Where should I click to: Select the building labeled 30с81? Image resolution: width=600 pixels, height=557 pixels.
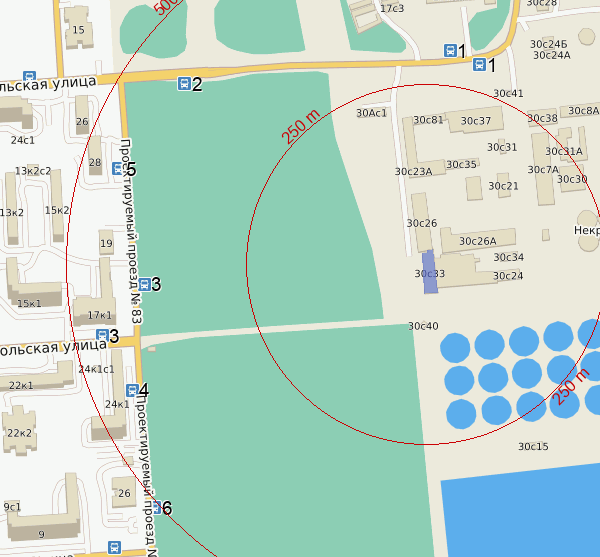point(428,121)
